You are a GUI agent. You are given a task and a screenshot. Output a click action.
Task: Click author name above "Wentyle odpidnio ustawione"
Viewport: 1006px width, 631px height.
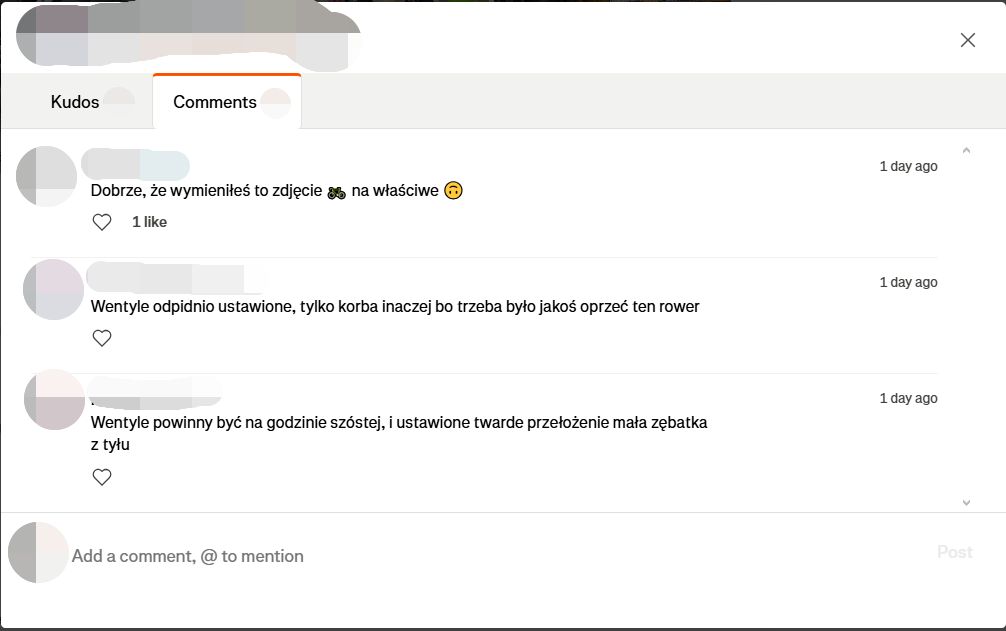(x=165, y=276)
